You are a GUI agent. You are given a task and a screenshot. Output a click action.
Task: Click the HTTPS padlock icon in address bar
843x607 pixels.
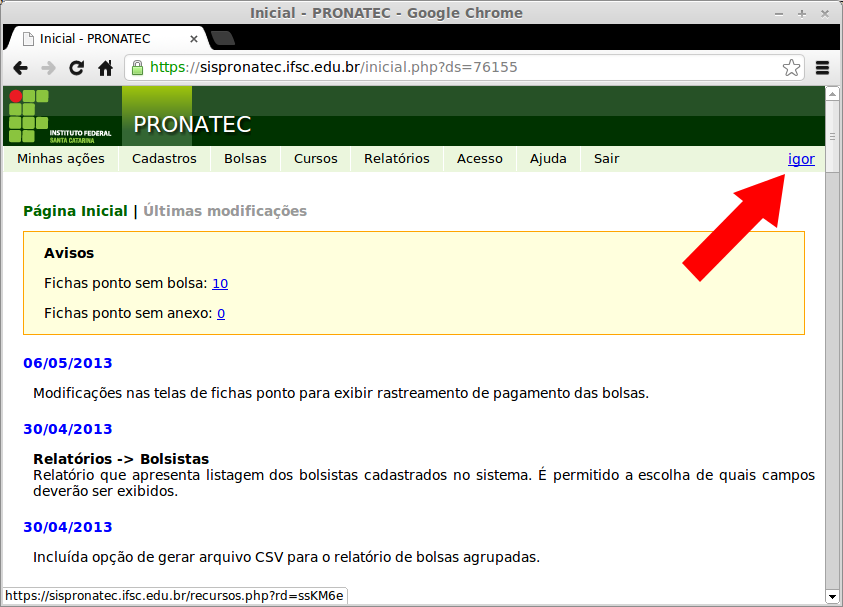click(135, 67)
